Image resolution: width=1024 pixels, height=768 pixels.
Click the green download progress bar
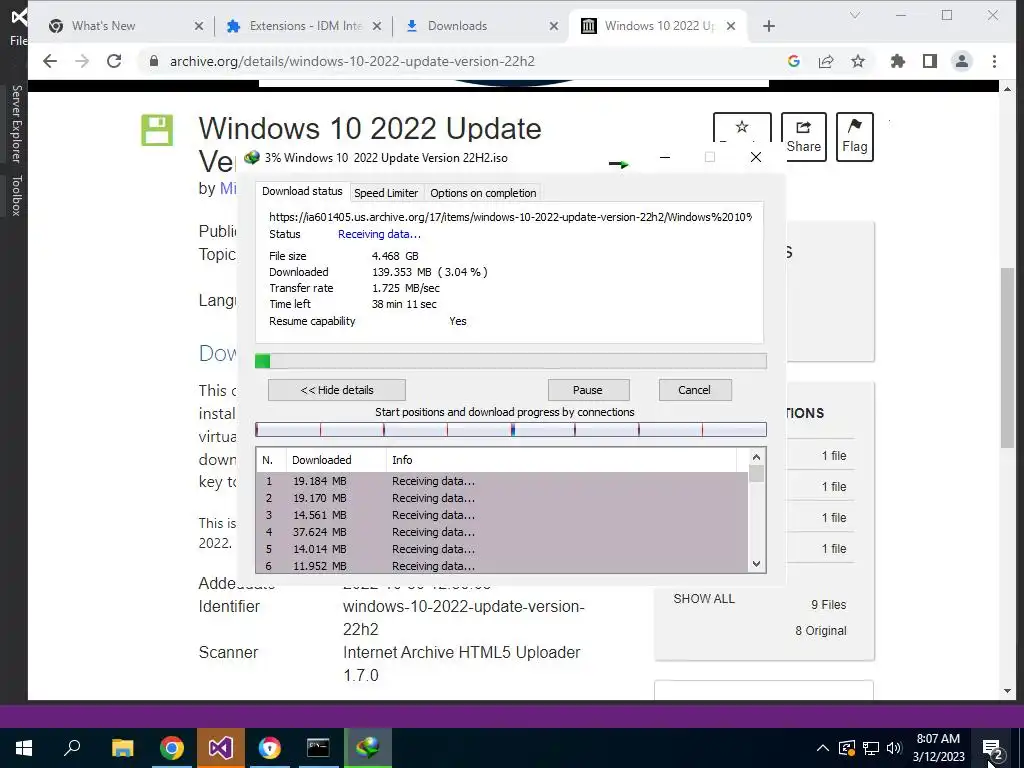(x=511, y=361)
